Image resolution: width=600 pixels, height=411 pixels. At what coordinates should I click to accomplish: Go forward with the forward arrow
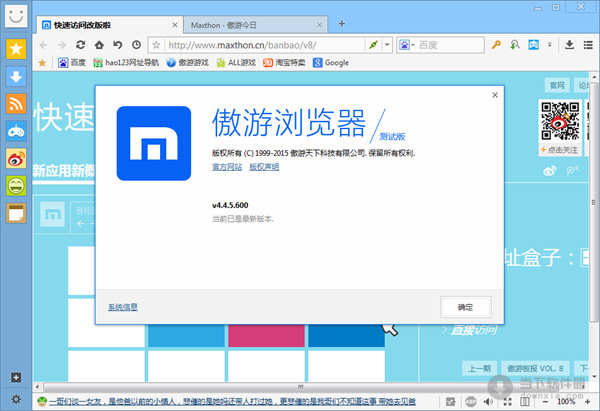point(62,45)
